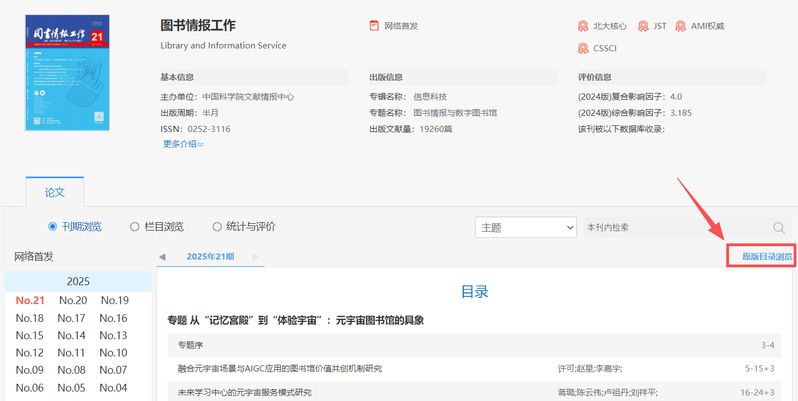Collapse the 2025 year issue list

tap(78, 281)
